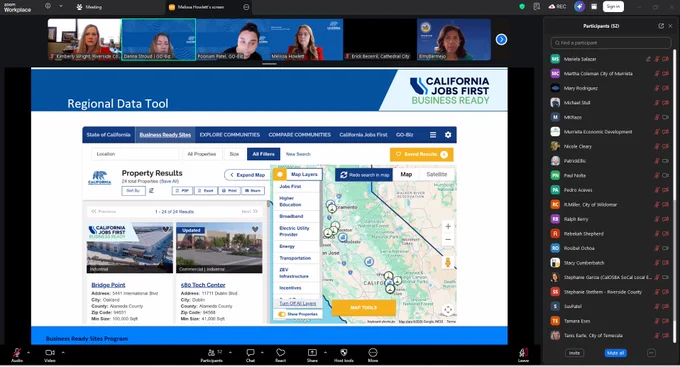Click the Find a participant search field
This screenshot has width=680, height=367.
(x=611, y=43)
